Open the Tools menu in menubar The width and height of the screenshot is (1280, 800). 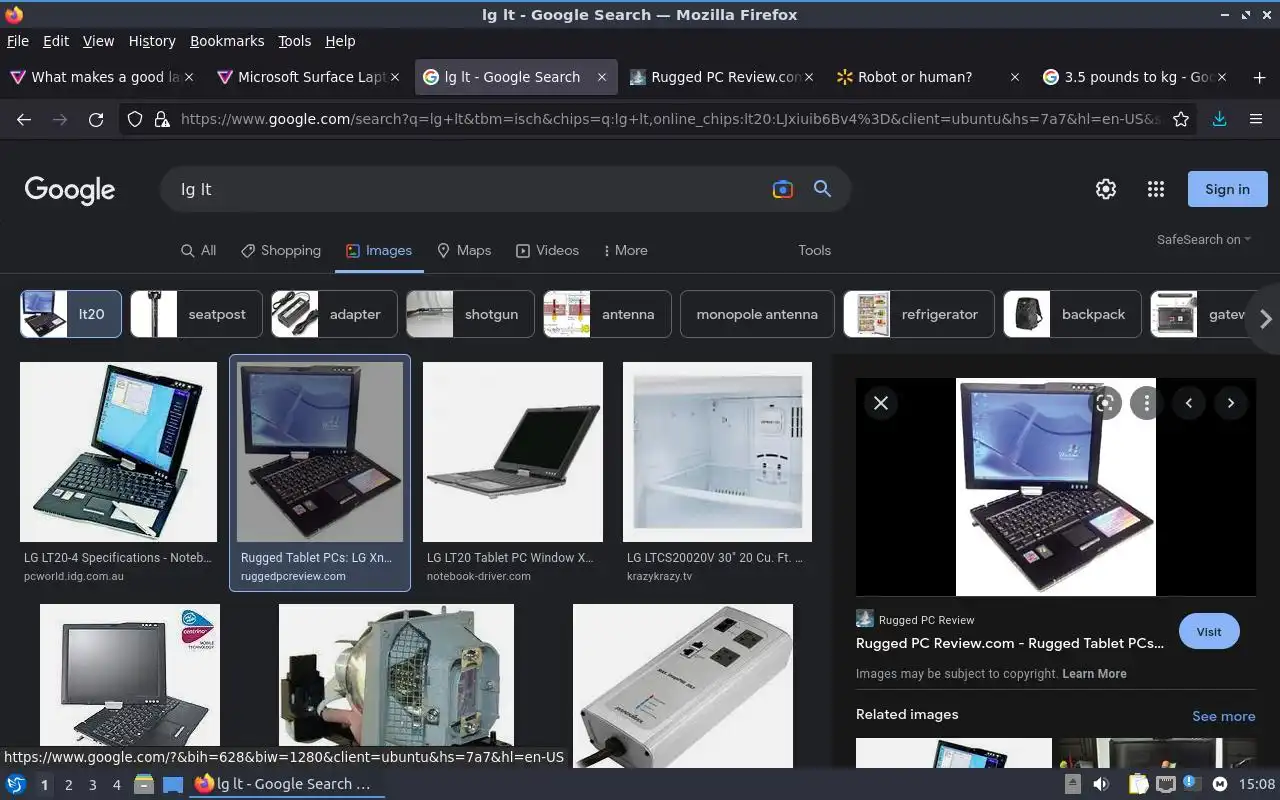(x=294, y=41)
